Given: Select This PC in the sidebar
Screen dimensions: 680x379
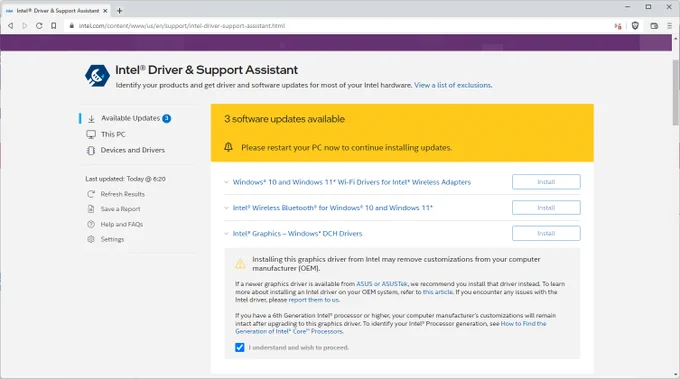Looking at the screenshot, I should coord(113,134).
